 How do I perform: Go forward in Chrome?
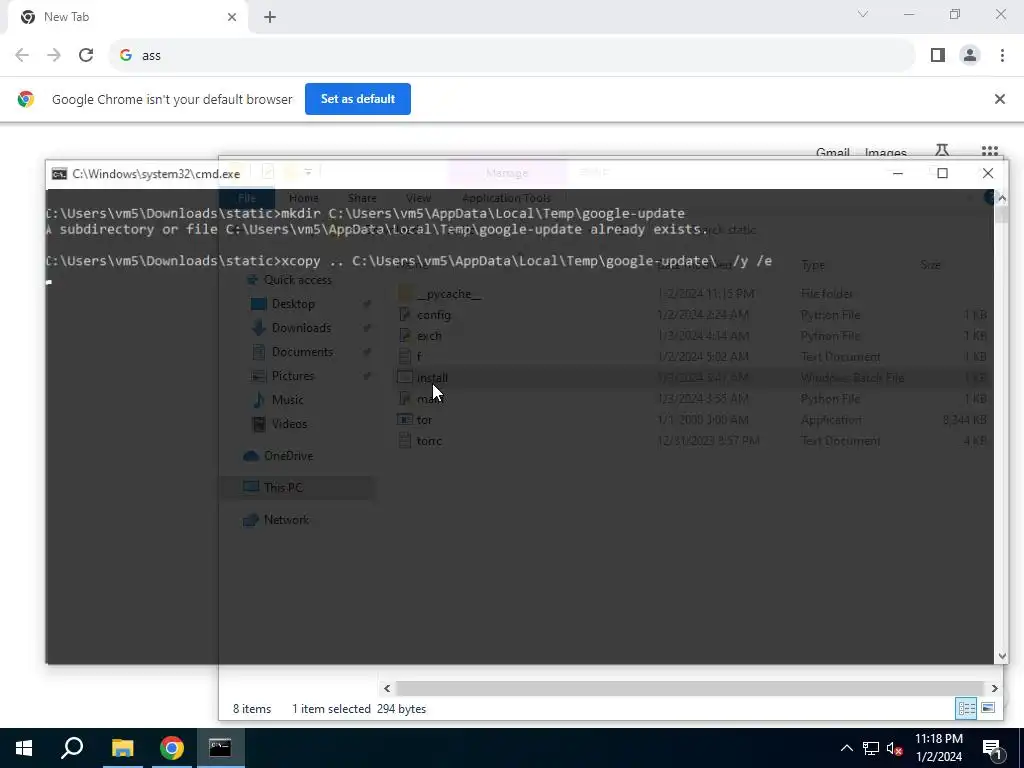(x=54, y=56)
